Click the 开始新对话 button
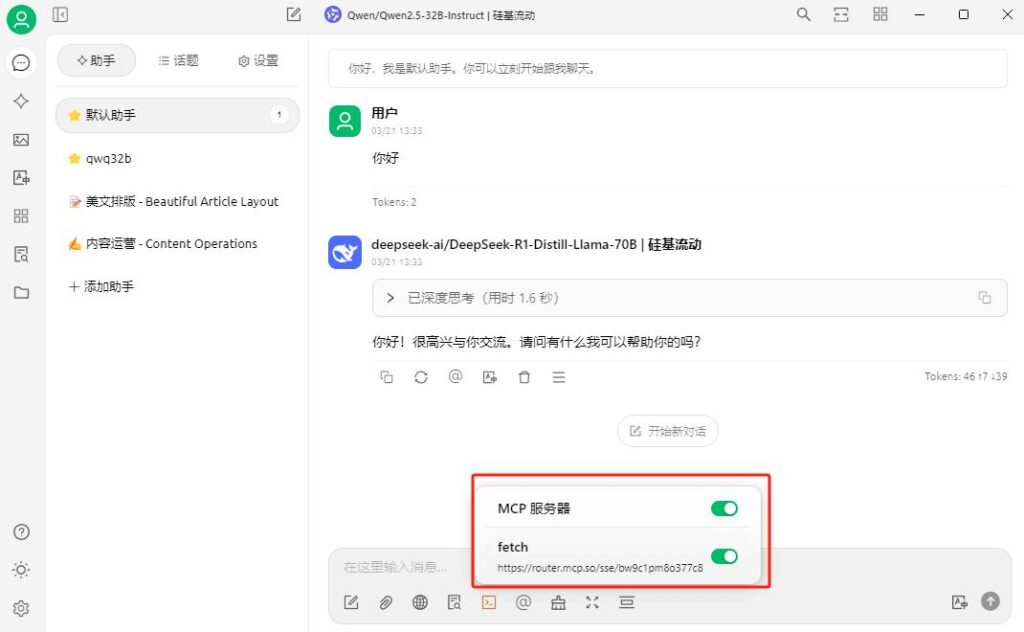1024x632 pixels. (667, 431)
